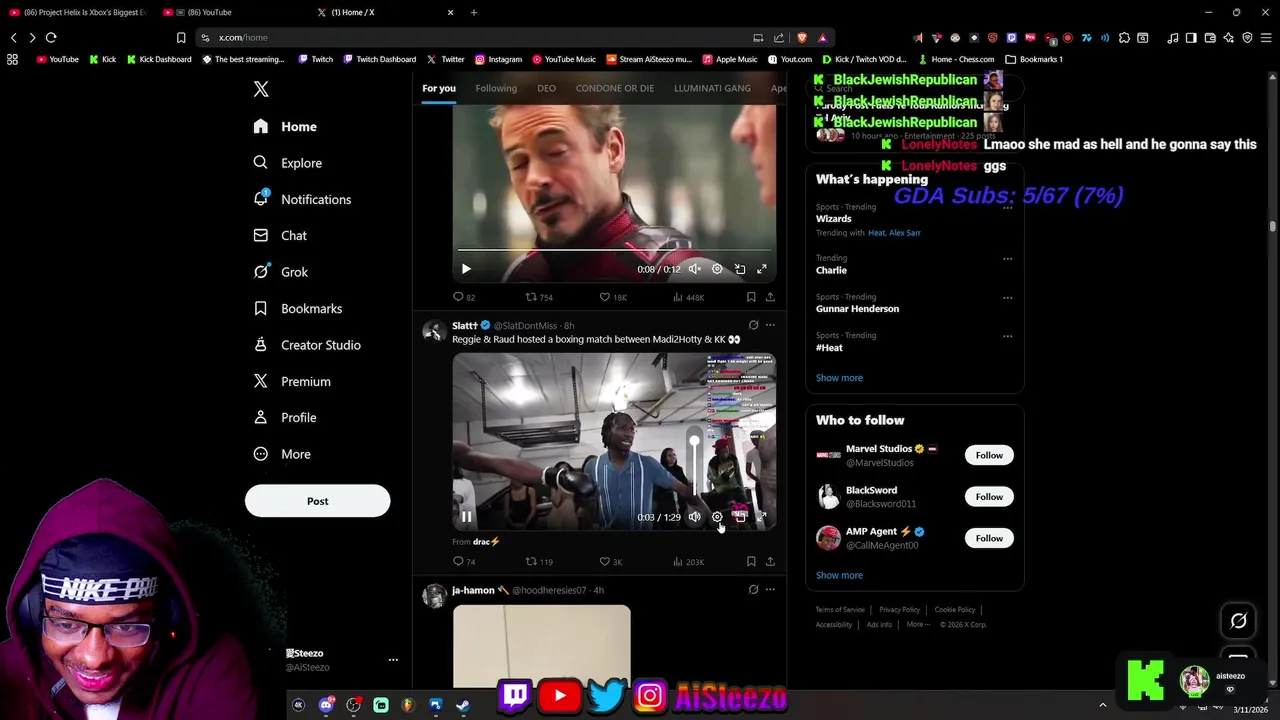Open Privacy Policy link
Screen dimensions: 1280x720
pyautogui.click(x=899, y=610)
